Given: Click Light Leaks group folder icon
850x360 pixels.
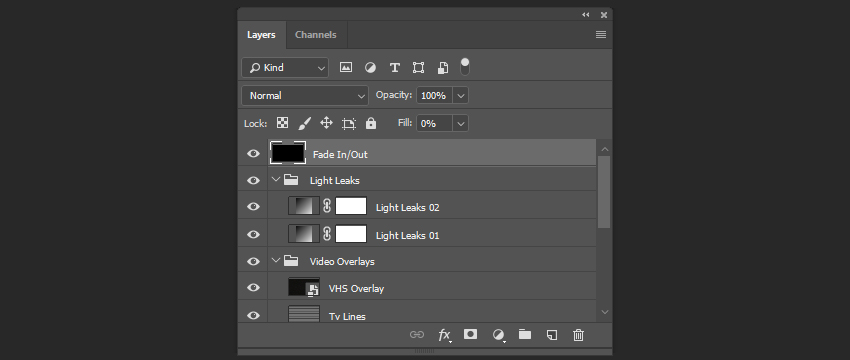Looking at the screenshot, I should (291, 179).
